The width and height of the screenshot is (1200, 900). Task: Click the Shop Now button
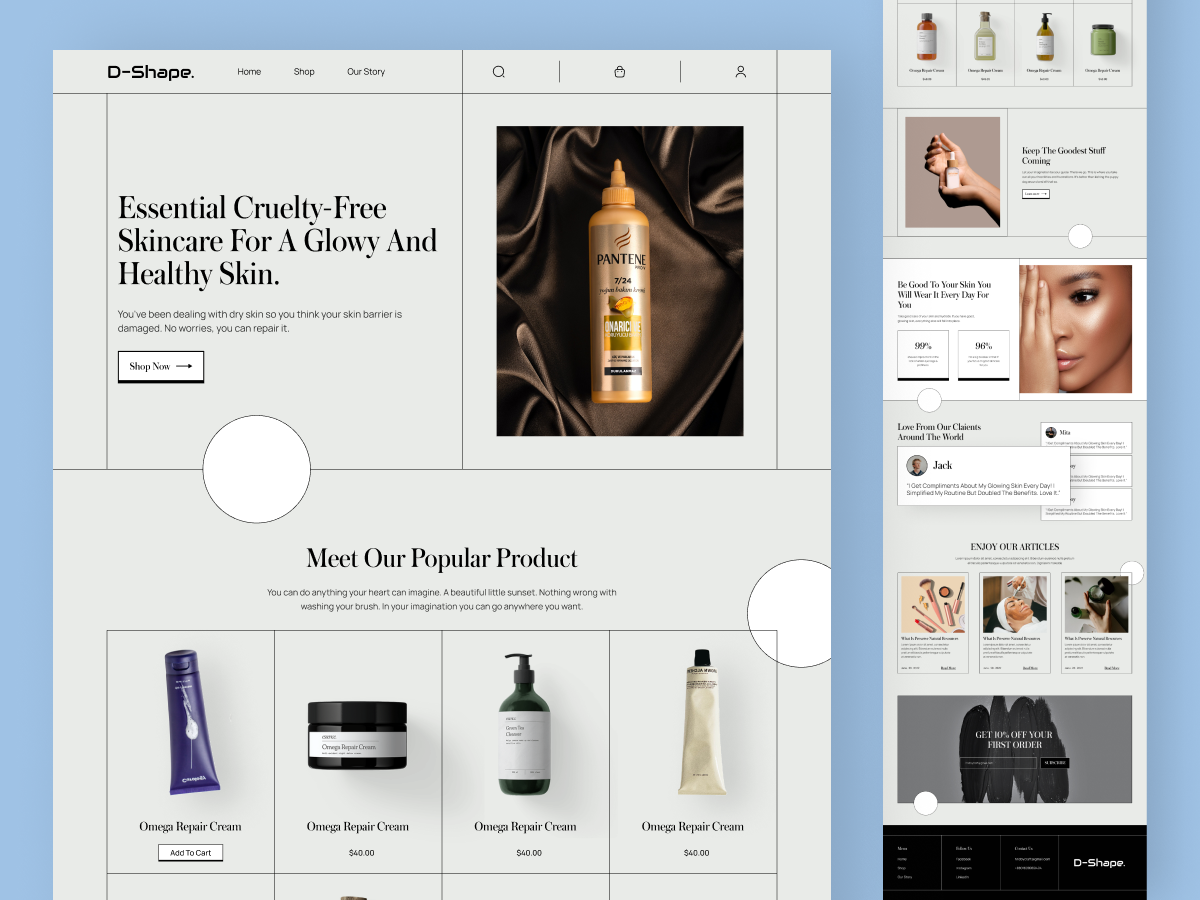pyautogui.click(x=161, y=366)
